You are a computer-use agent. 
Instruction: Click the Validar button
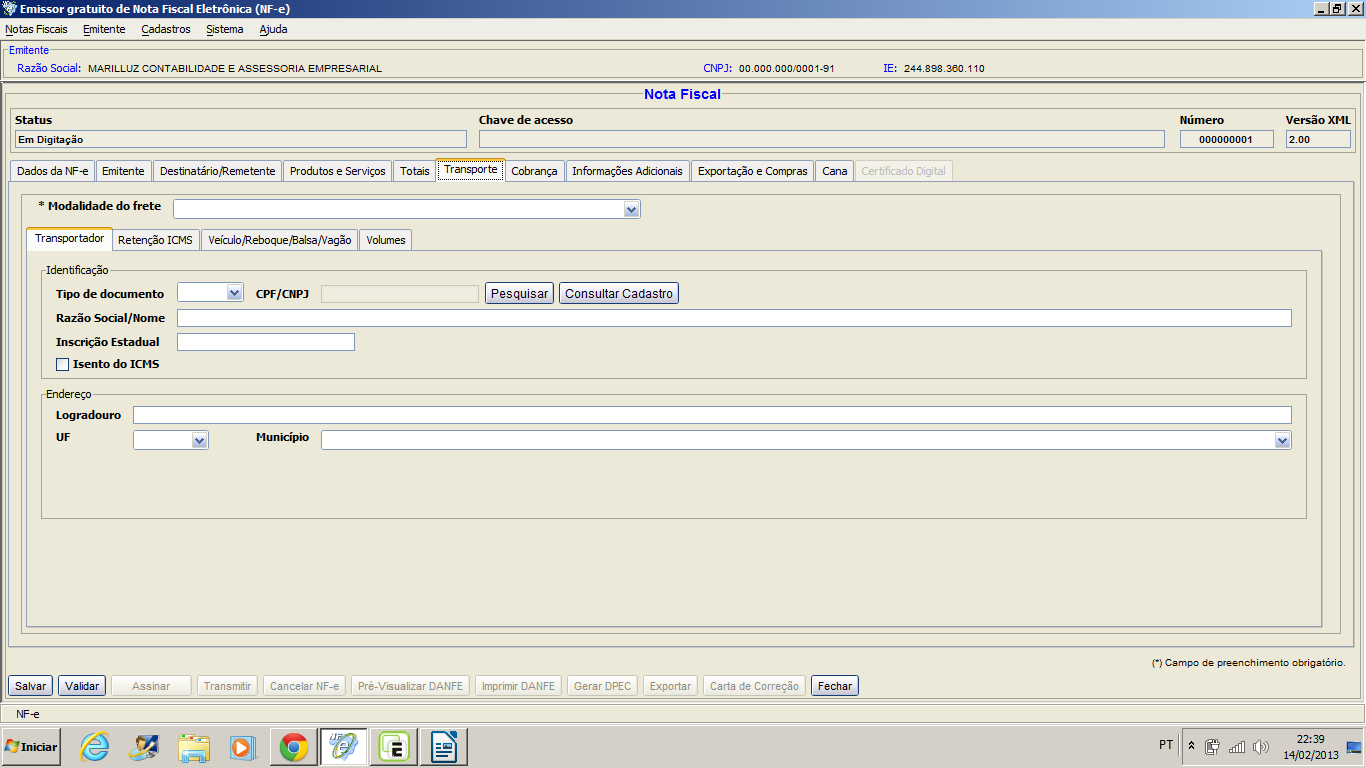coord(82,686)
